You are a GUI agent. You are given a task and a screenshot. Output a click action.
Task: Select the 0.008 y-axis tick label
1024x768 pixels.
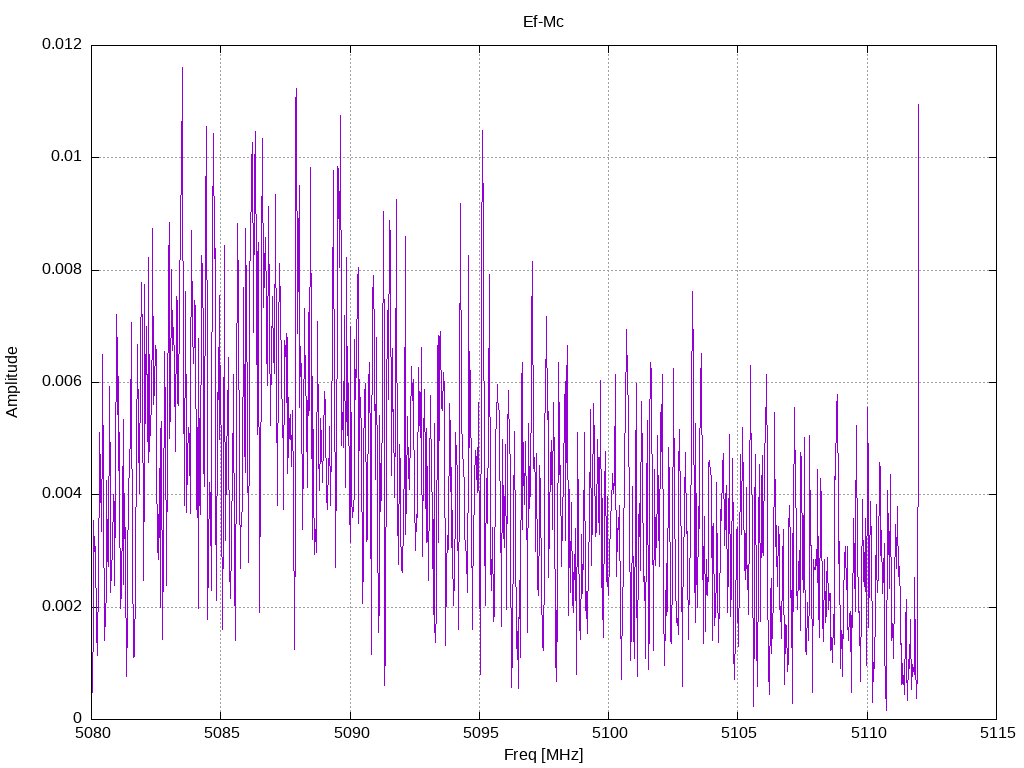[x=62, y=269]
